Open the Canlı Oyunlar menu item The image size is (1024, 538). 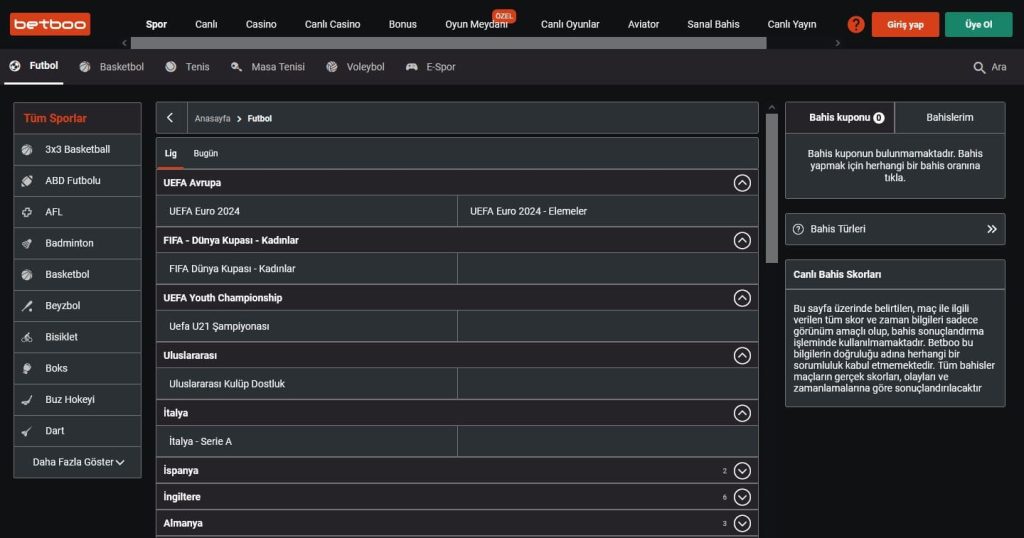pos(569,24)
